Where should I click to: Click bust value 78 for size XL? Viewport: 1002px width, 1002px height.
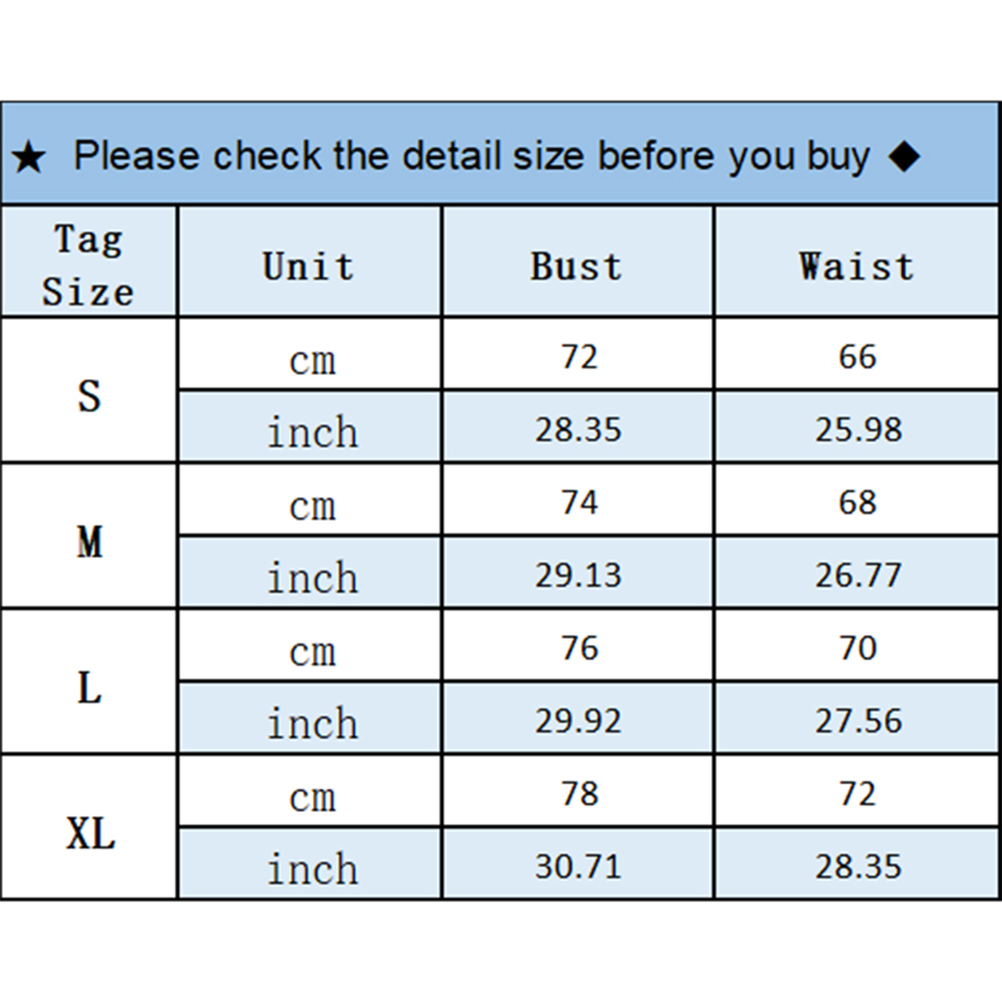pos(579,794)
